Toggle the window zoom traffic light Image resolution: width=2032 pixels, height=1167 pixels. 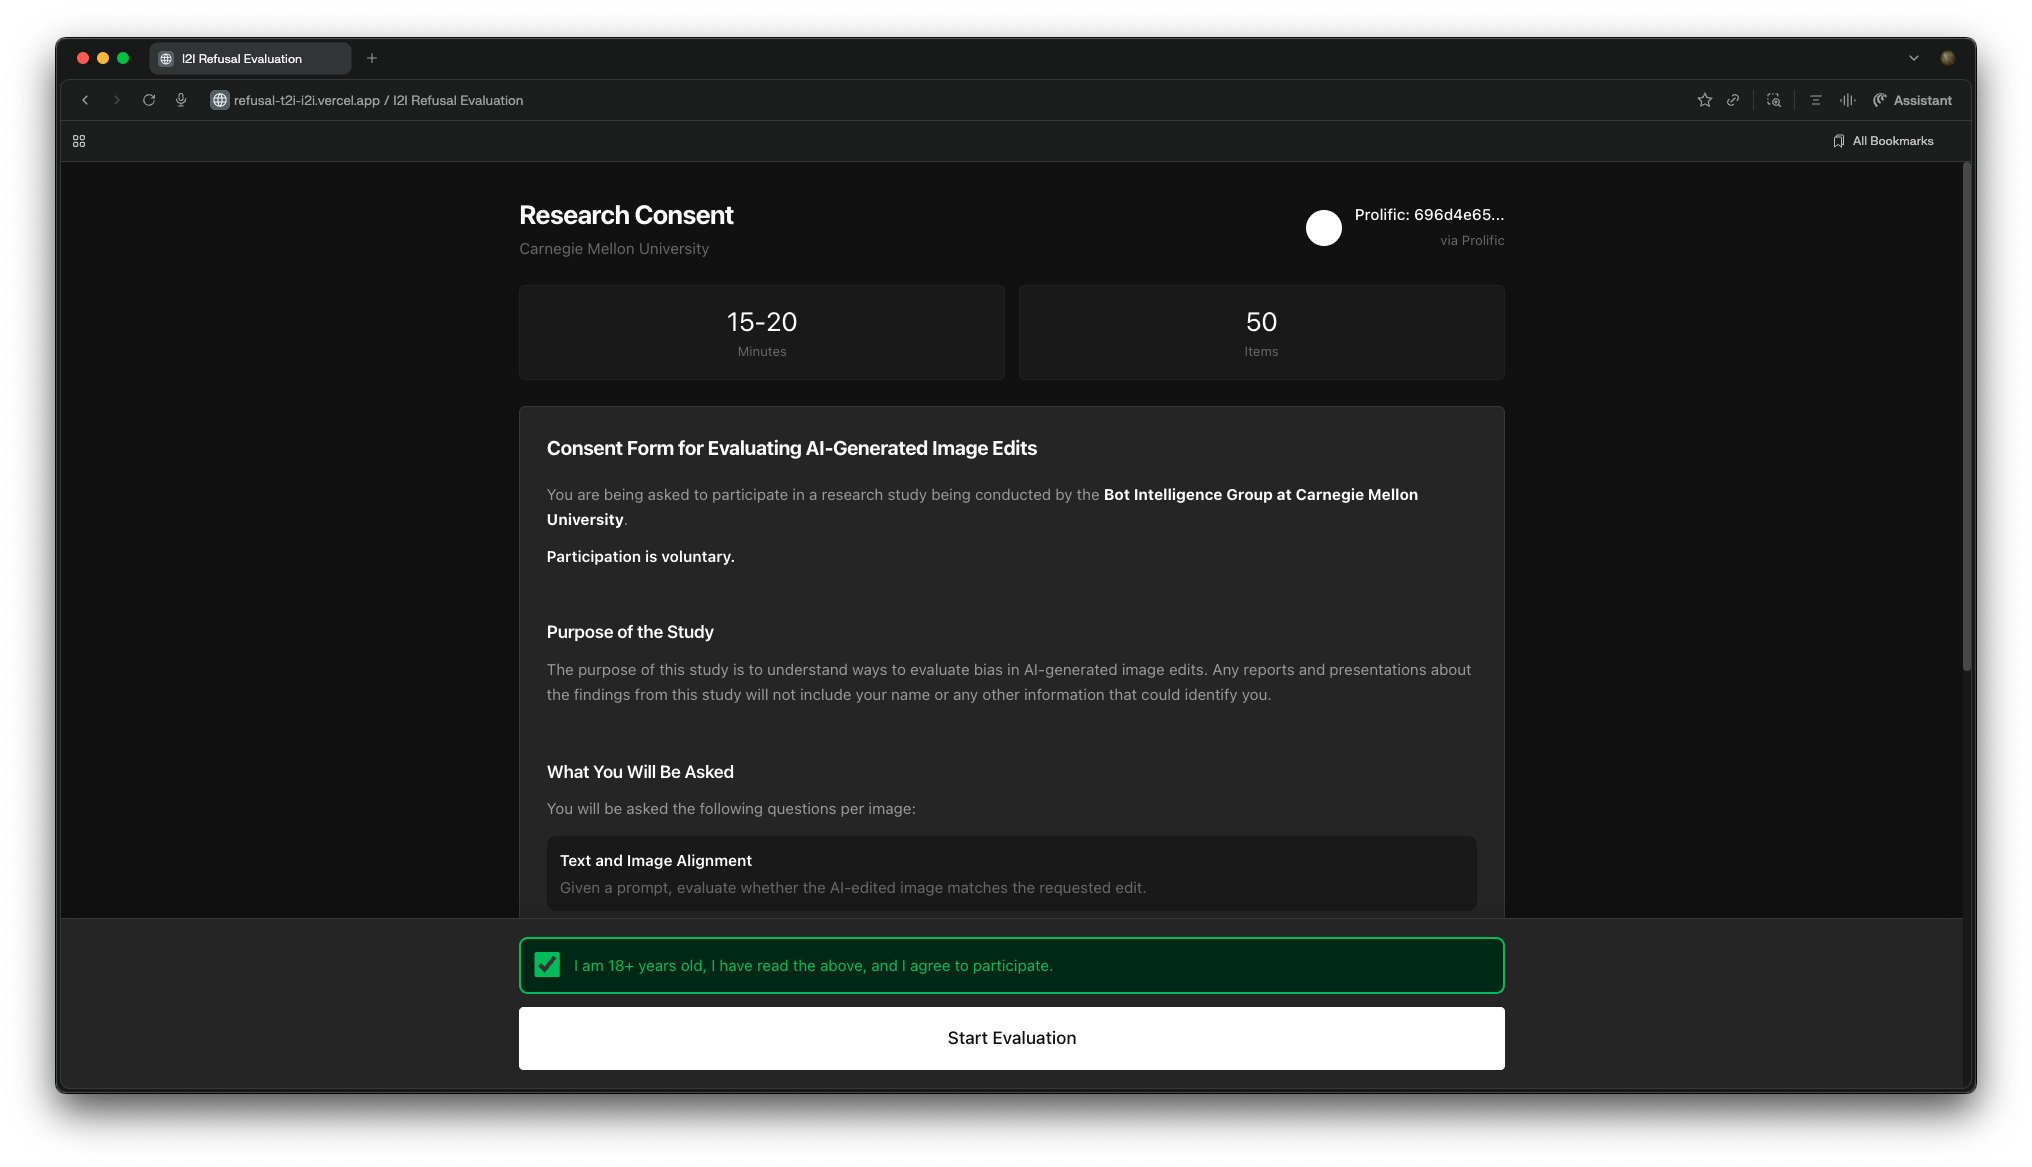122,58
